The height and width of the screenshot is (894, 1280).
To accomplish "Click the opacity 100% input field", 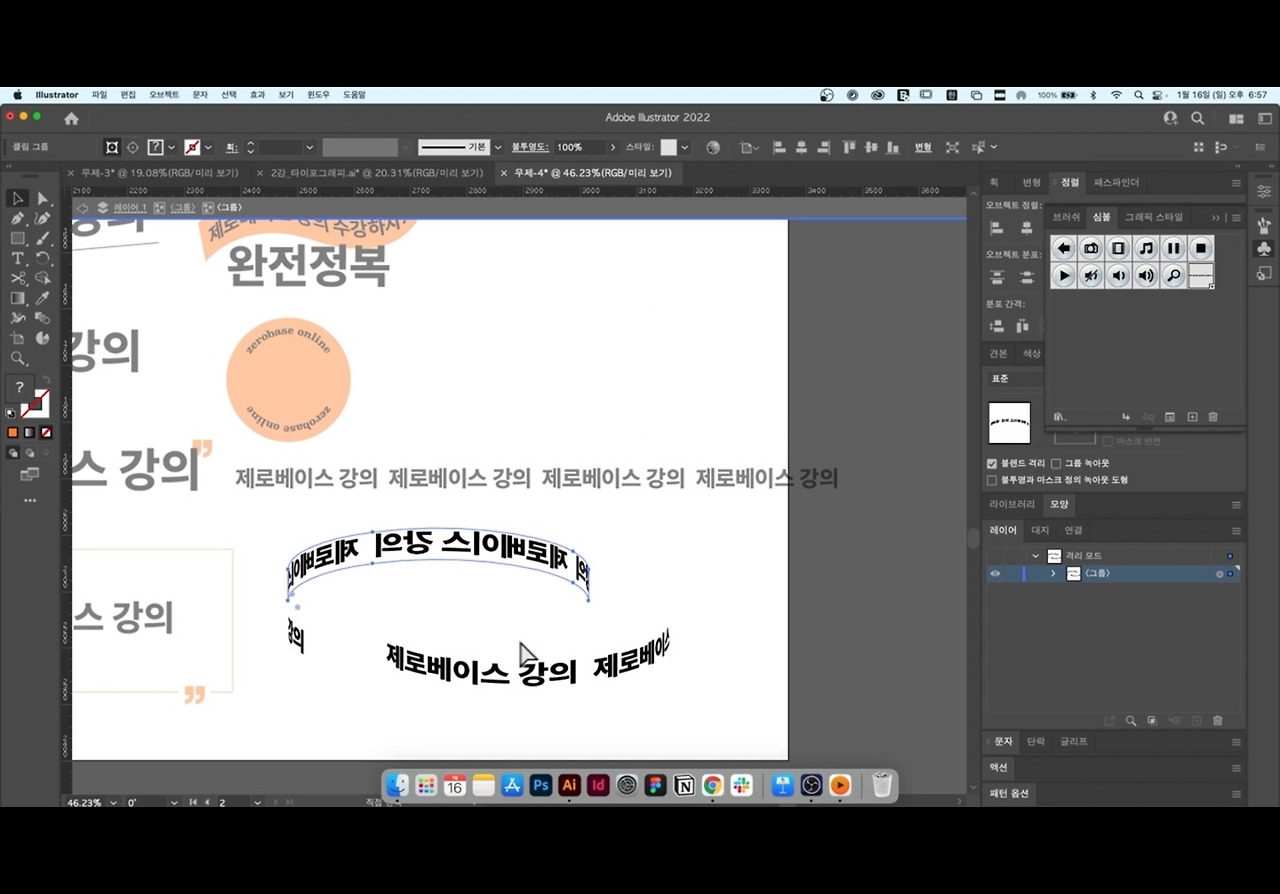I will pyautogui.click(x=580, y=147).
